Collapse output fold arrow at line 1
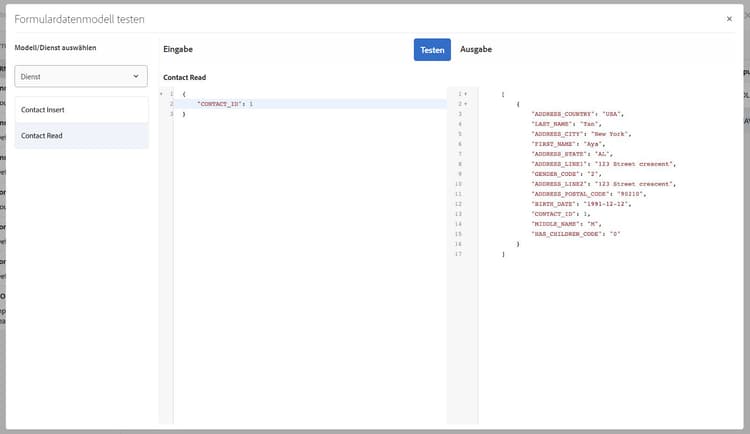Viewport: 750px width, 434px height. [x=465, y=94]
